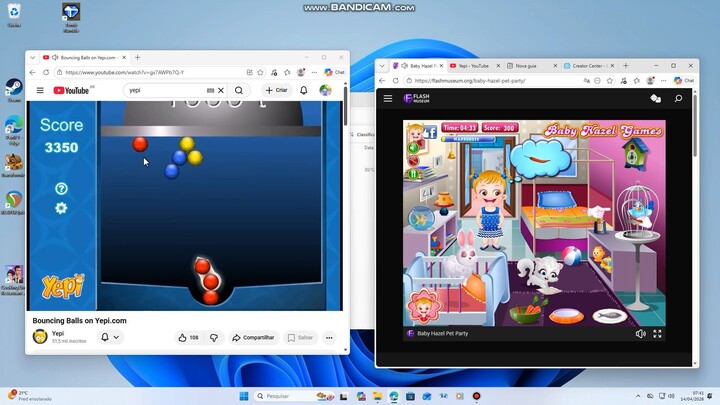Image resolution: width=720 pixels, height=405 pixels.
Task: Open the more actions menu under the video
Action: [329, 338]
